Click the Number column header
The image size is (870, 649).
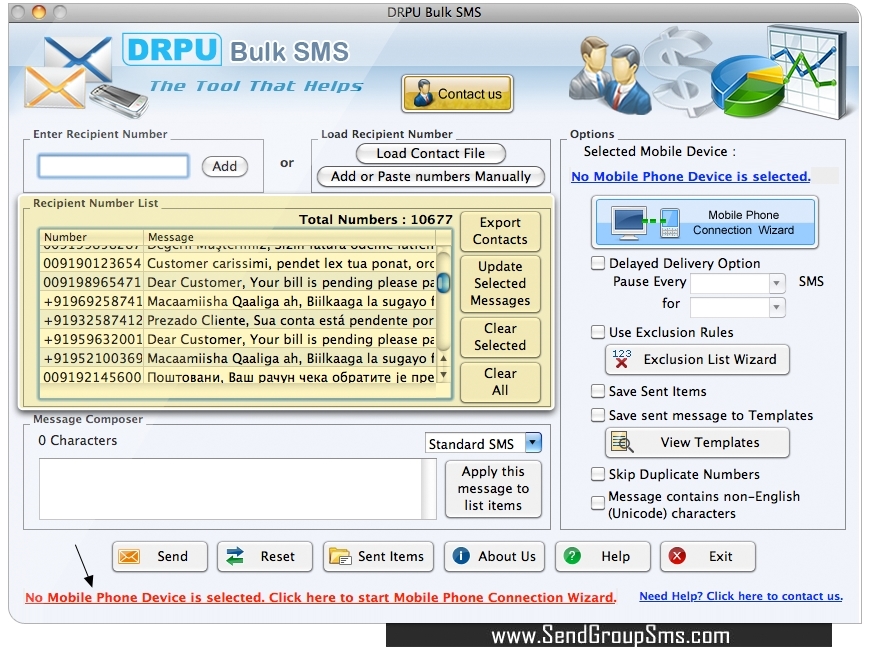click(92, 237)
